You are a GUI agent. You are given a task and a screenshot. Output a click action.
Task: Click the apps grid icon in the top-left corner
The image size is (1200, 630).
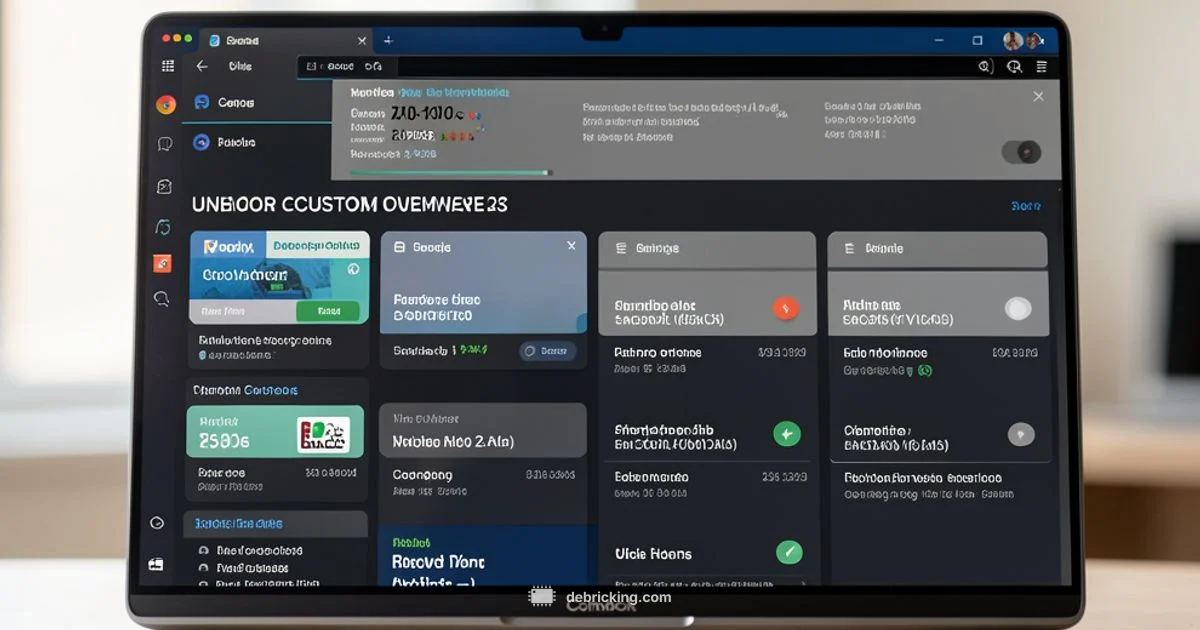click(168, 66)
